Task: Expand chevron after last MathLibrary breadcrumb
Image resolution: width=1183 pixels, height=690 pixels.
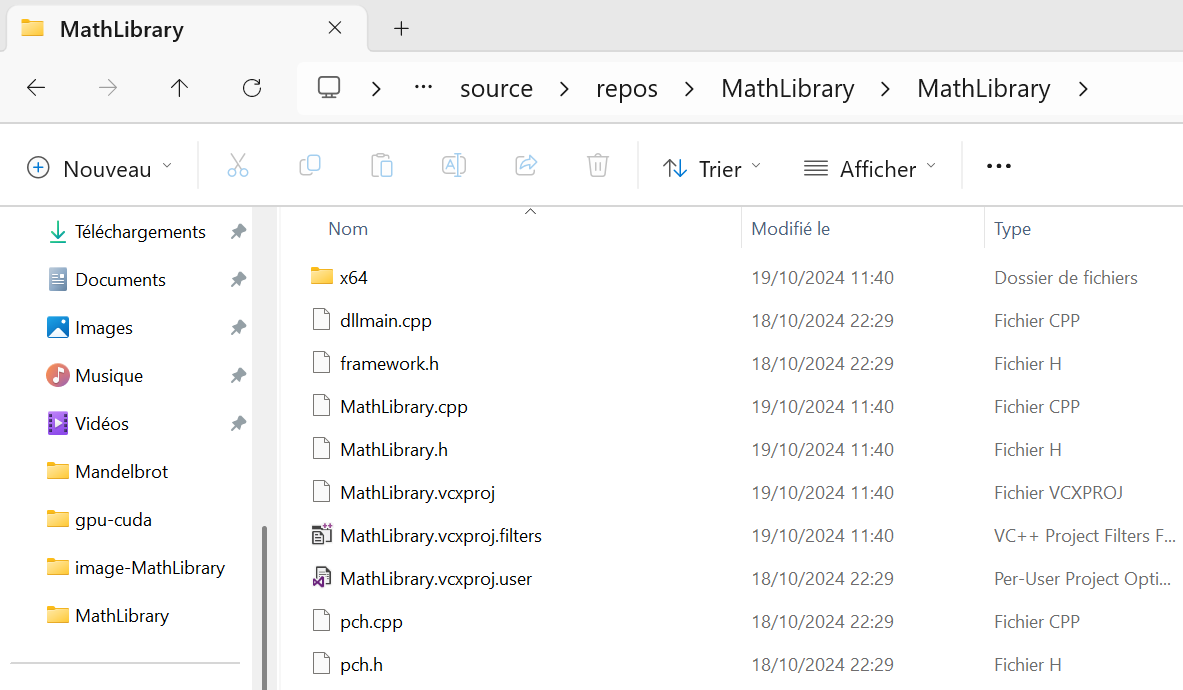Action: 1083,89
